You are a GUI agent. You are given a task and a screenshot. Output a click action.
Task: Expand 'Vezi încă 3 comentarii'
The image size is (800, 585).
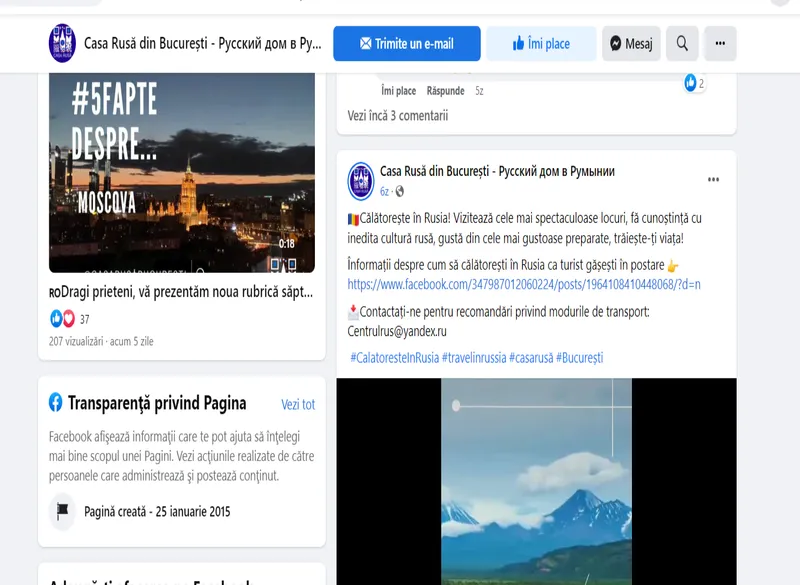click(x=398, y=116)
